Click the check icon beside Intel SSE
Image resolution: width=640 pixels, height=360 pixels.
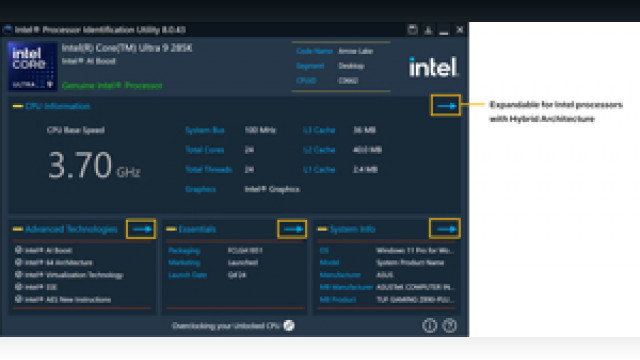coord(18,287)
